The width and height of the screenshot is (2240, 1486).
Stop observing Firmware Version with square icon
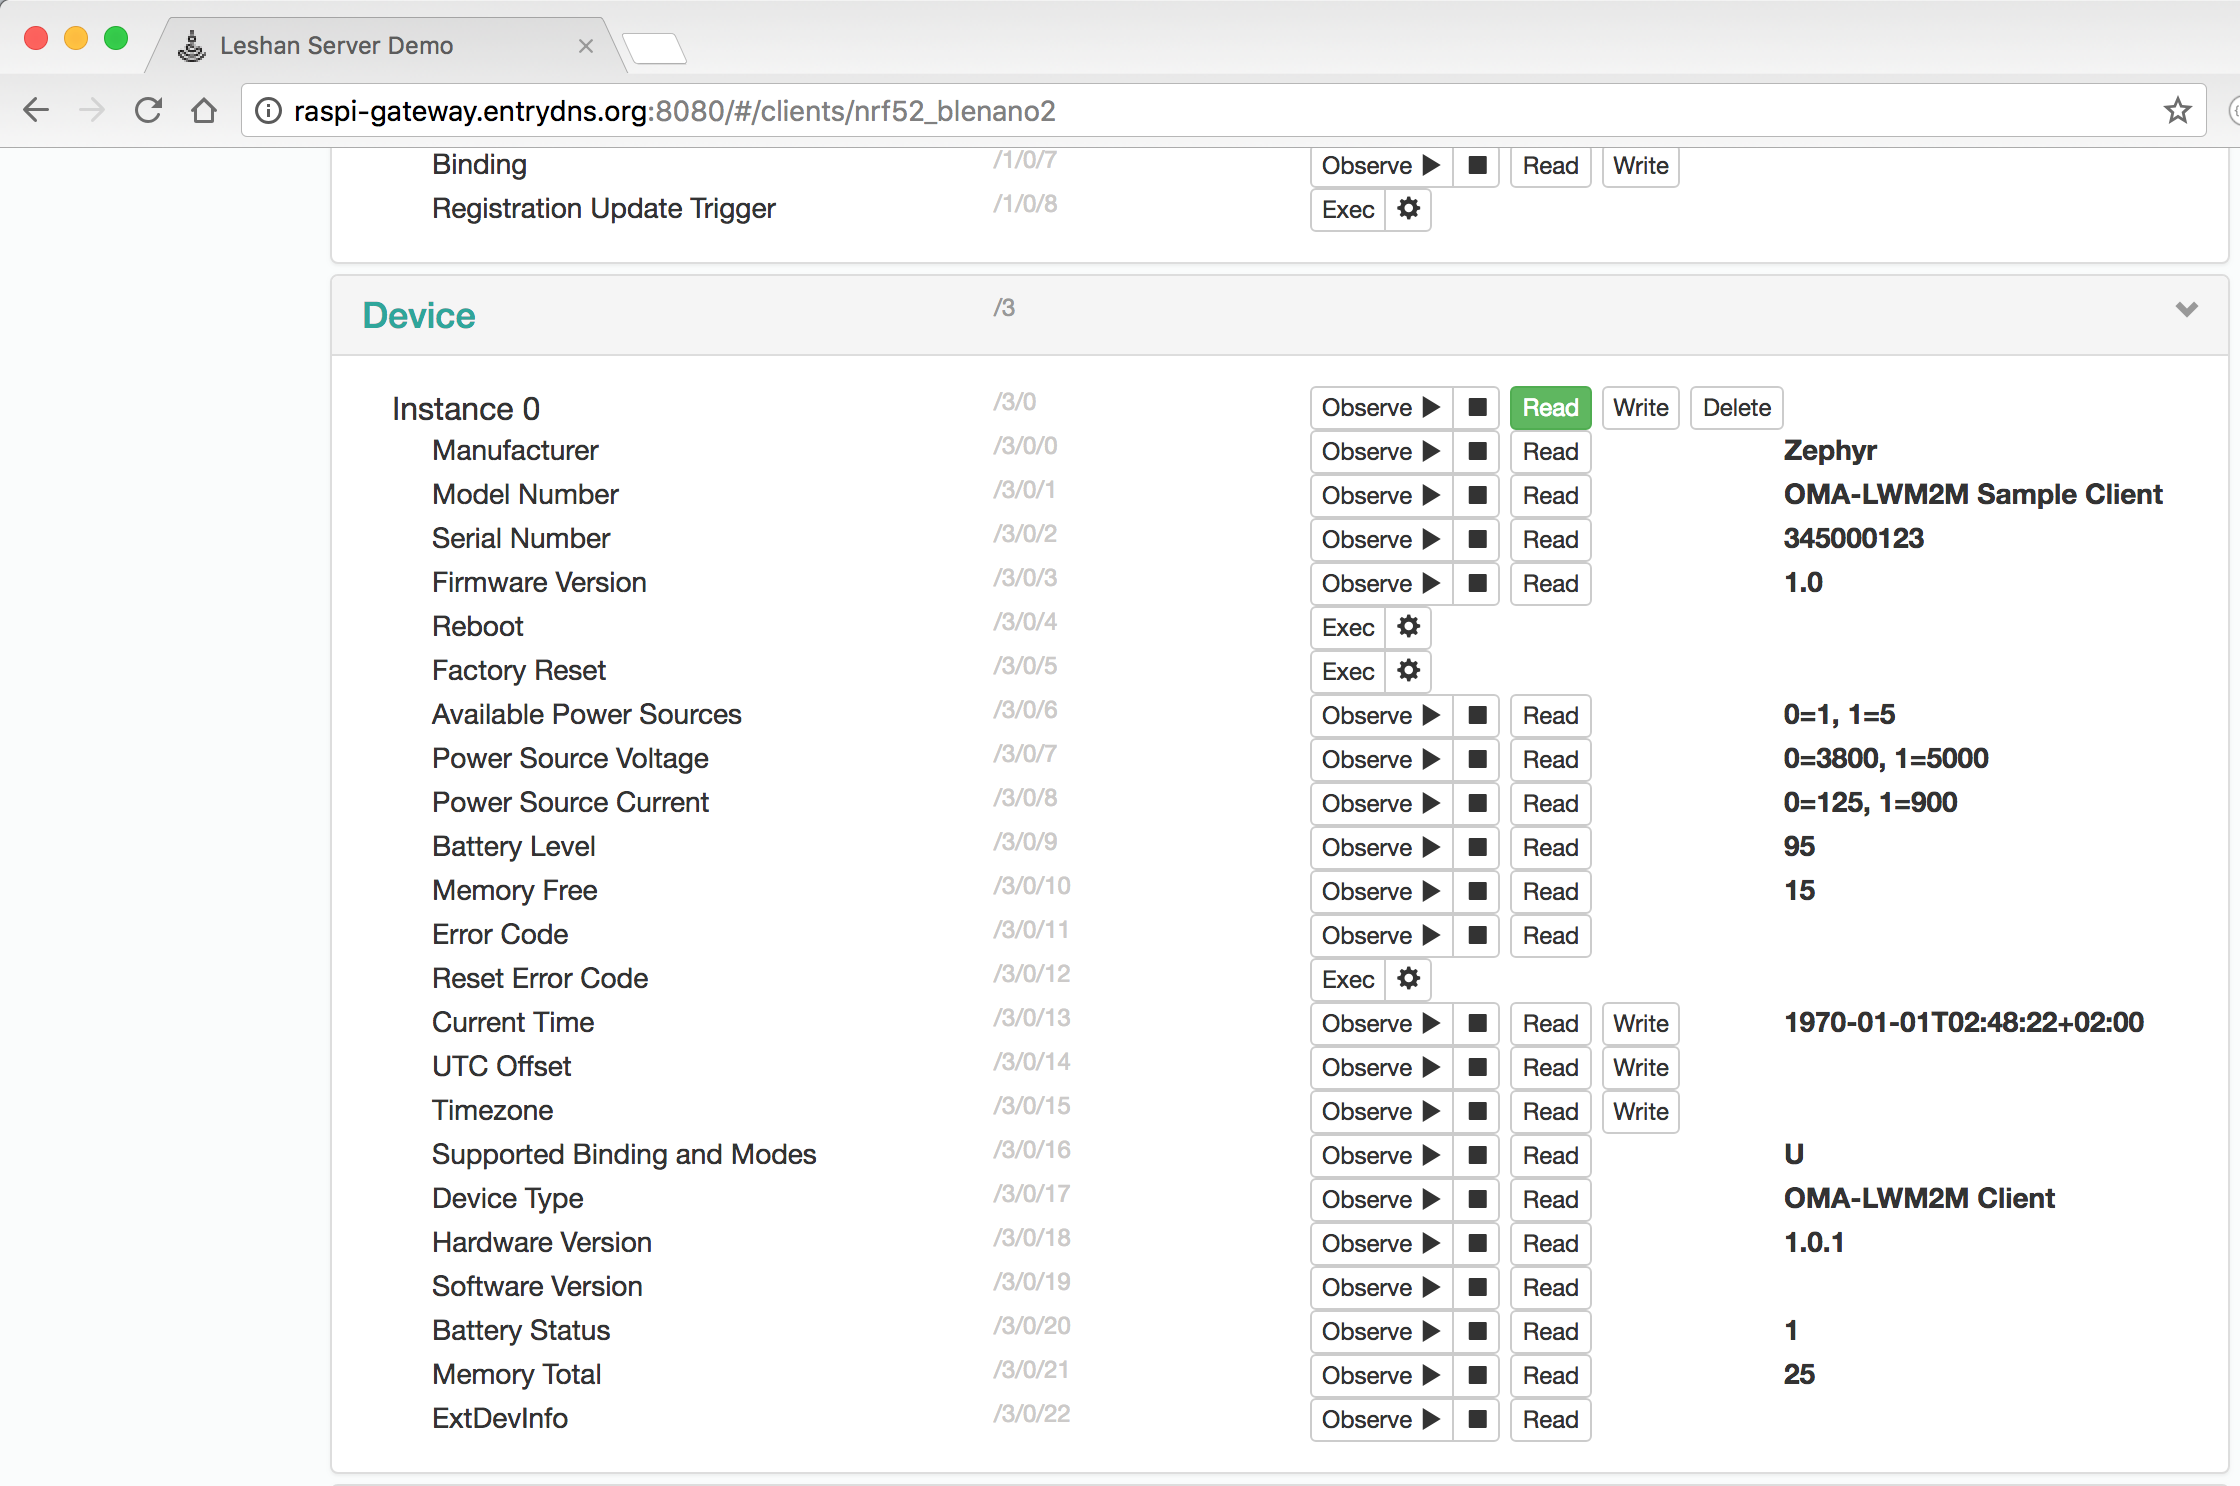pyautogui.click(x=1476, y=584)
